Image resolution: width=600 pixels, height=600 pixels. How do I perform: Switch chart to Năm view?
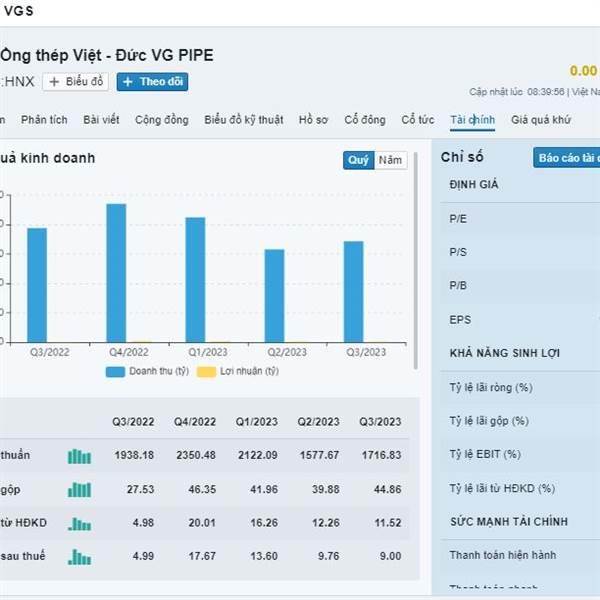[x=390, y=160]
